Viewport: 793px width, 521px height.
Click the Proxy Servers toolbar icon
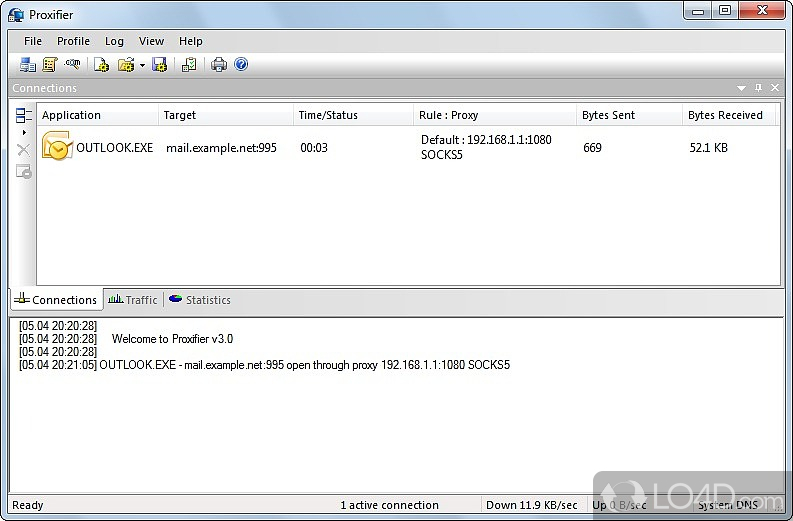(27, 65)
